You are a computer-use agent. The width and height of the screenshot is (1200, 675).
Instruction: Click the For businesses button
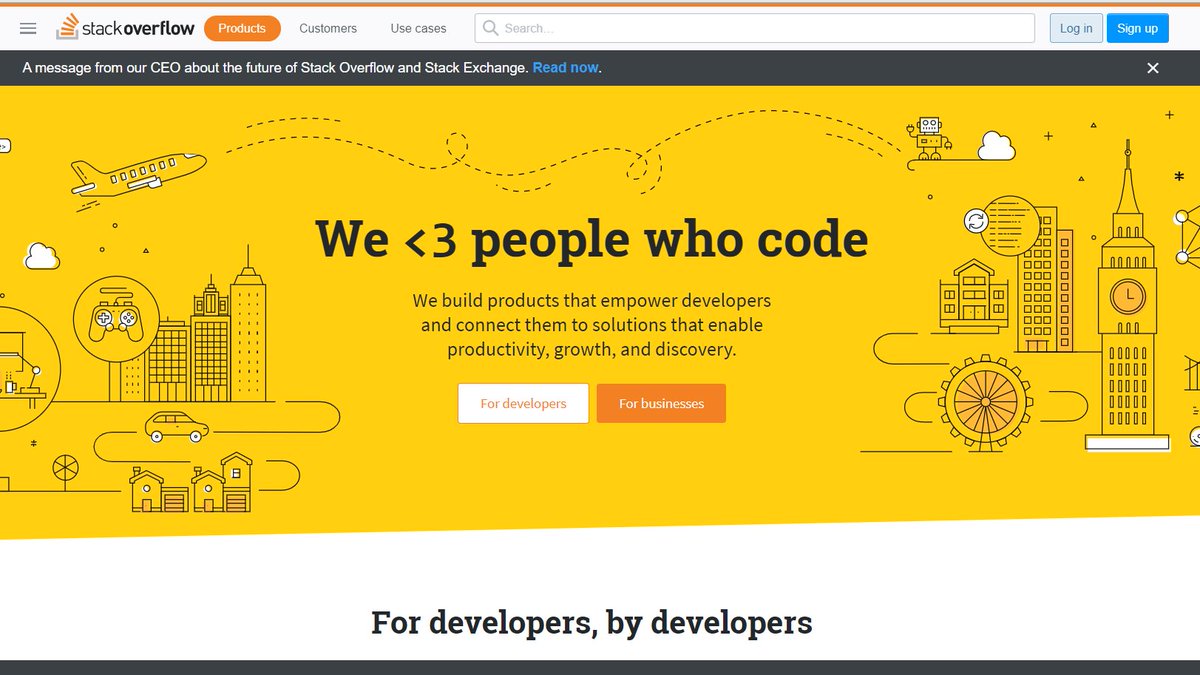tap(661, 403)
